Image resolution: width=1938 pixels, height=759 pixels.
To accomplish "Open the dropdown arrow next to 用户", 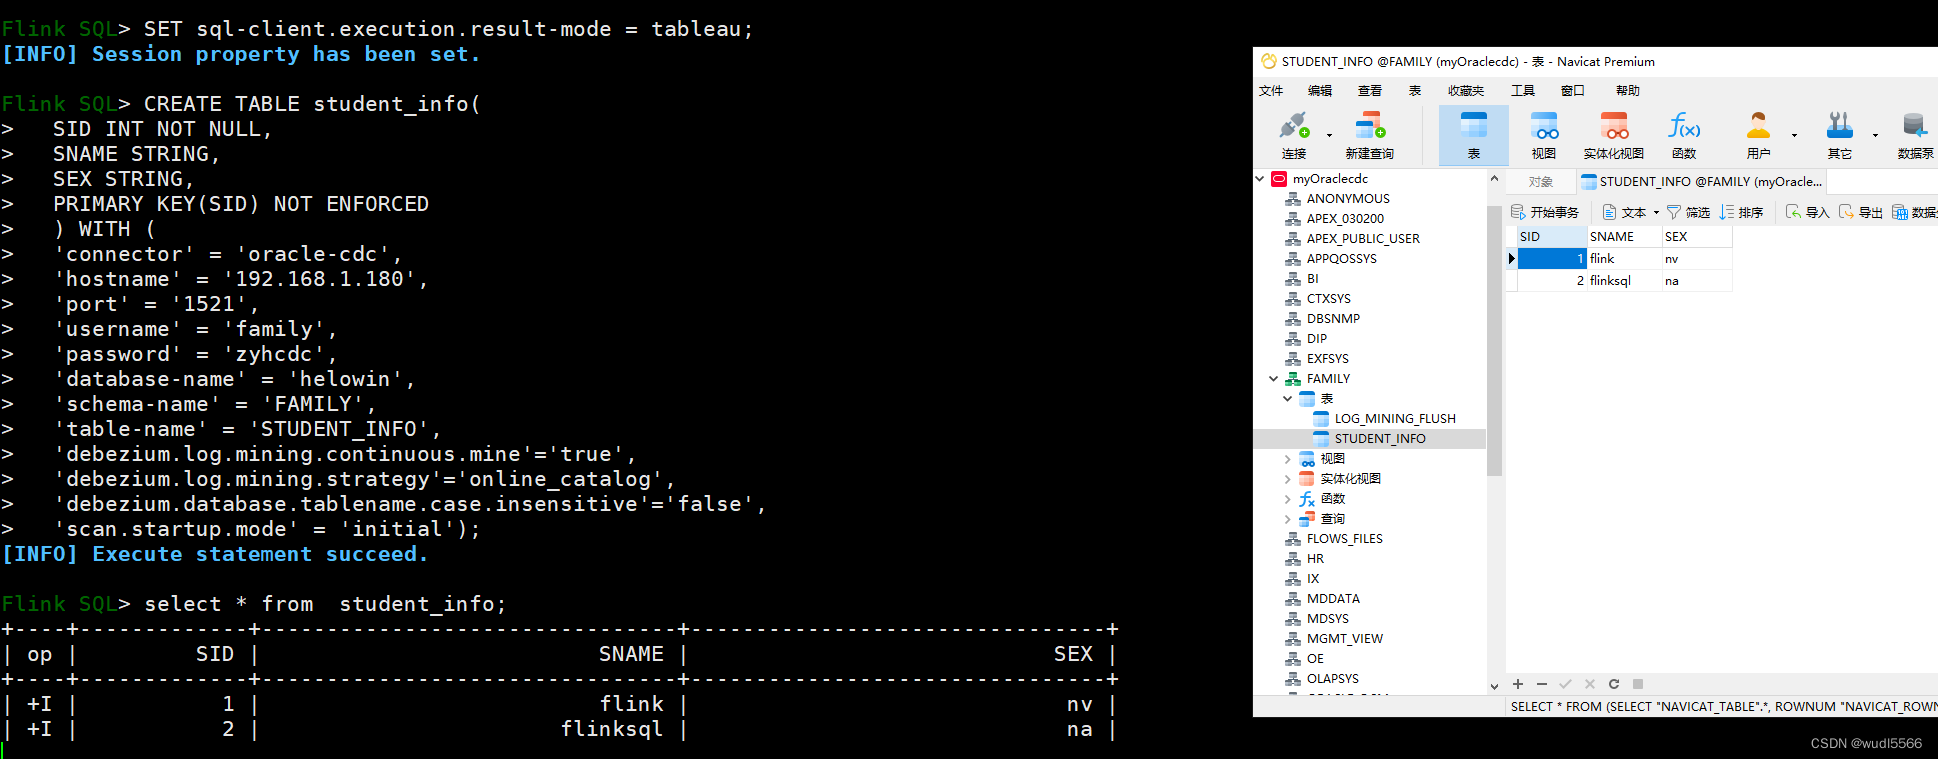I will [1794, 135].
